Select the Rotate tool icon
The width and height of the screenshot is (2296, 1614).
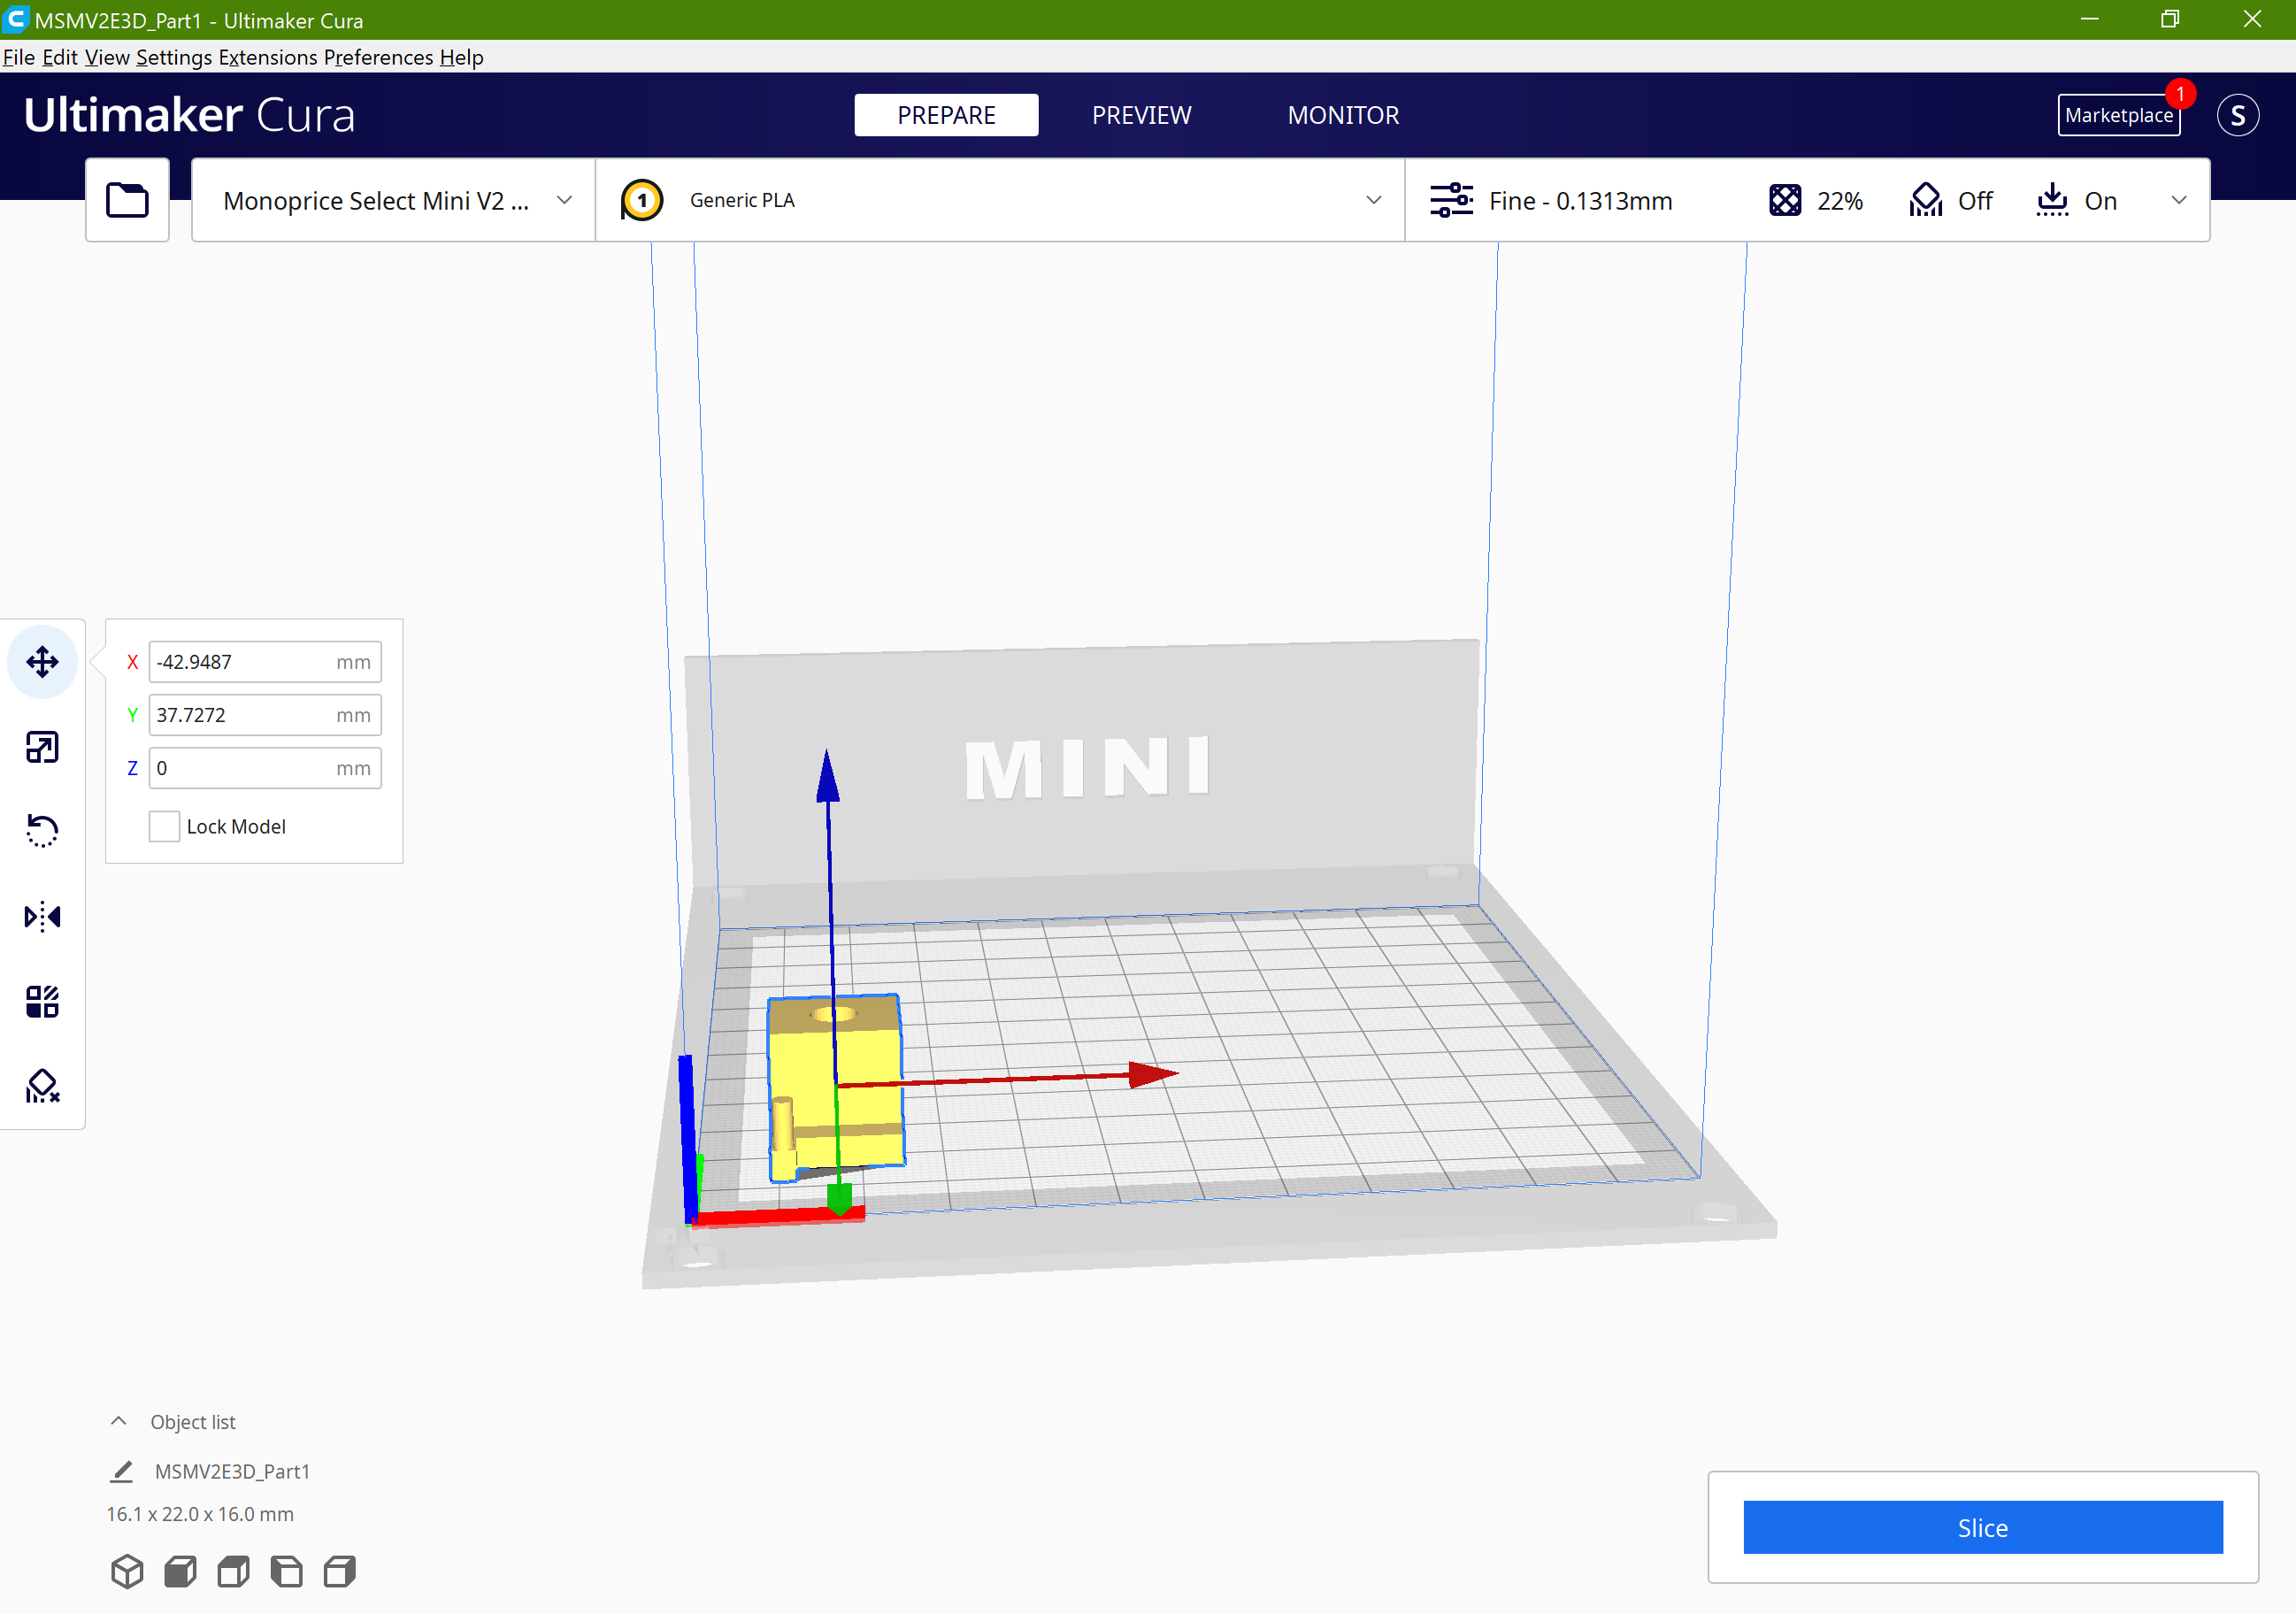click(42, 831)
